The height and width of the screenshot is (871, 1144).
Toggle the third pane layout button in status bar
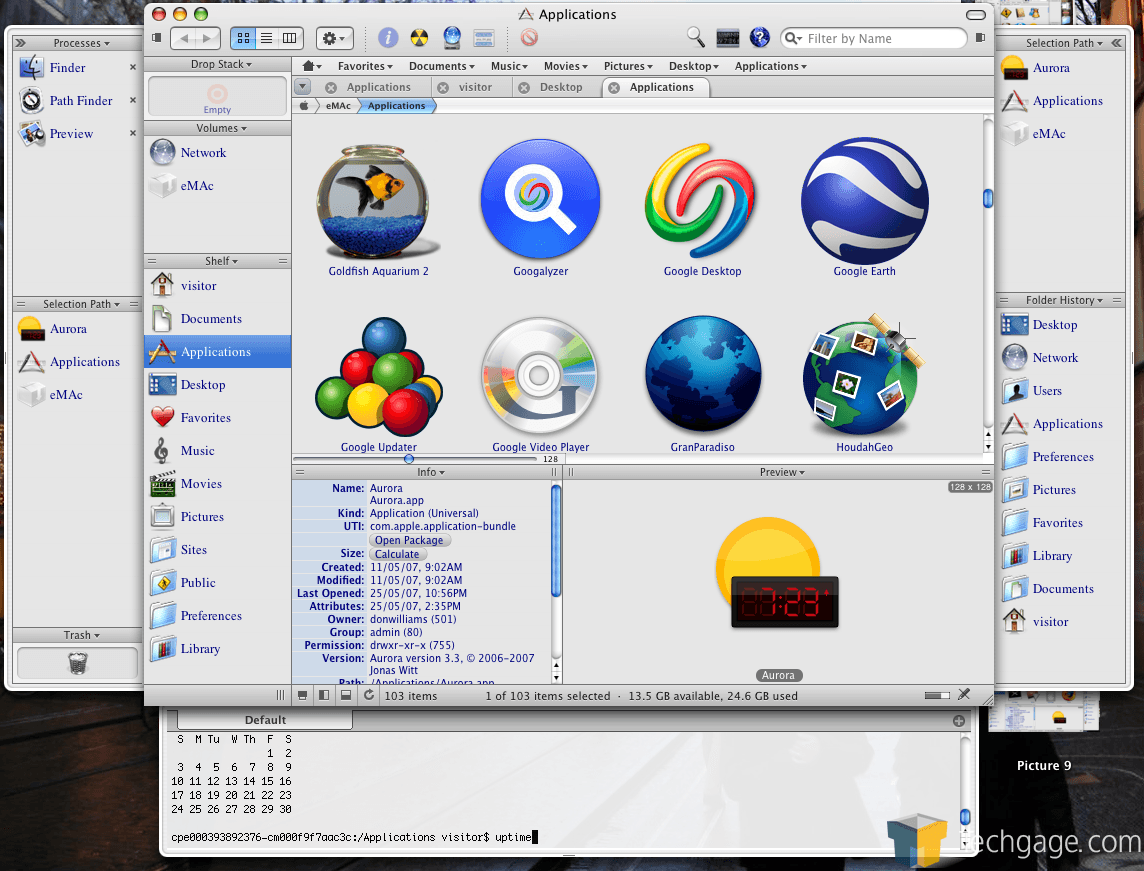click(346, 695)
